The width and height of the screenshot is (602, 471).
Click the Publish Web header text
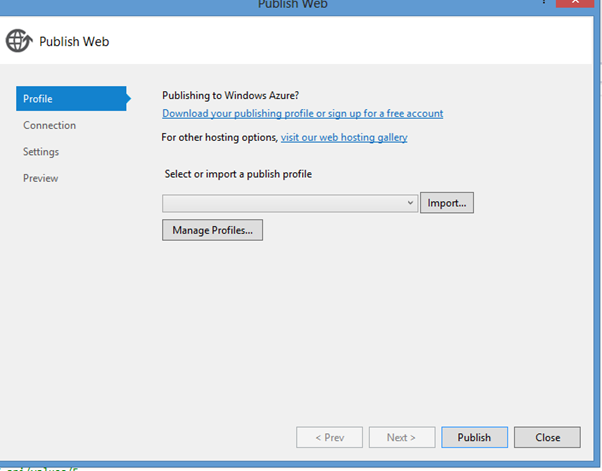pos(74,42)
